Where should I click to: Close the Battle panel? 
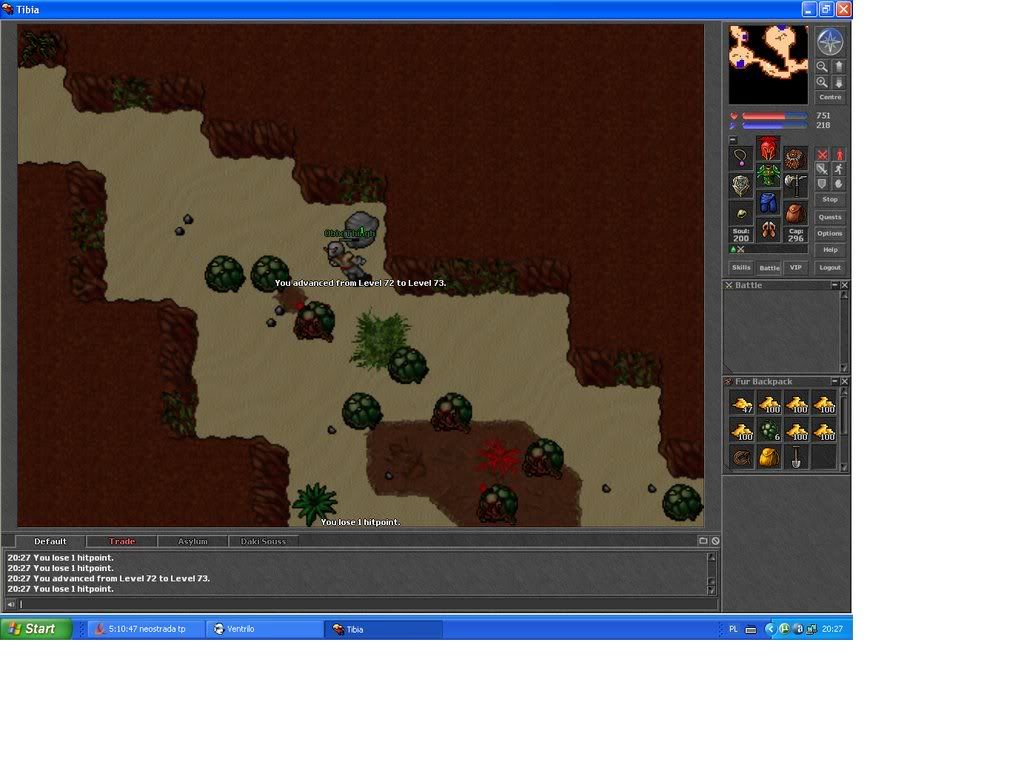(844, 285)
